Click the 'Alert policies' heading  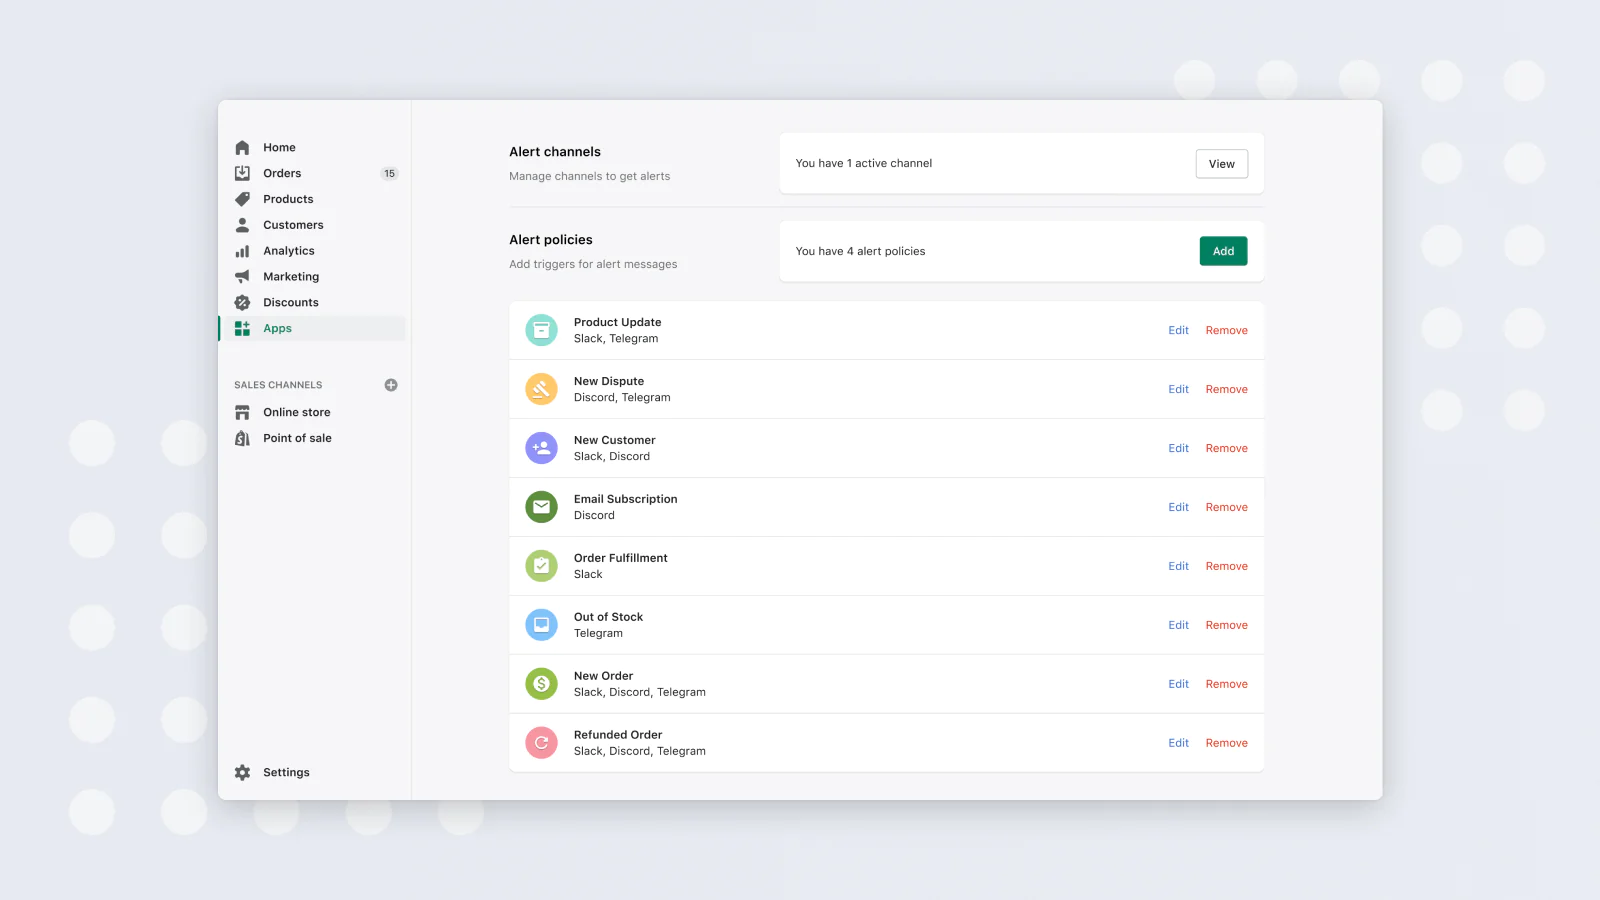(551, 240)
